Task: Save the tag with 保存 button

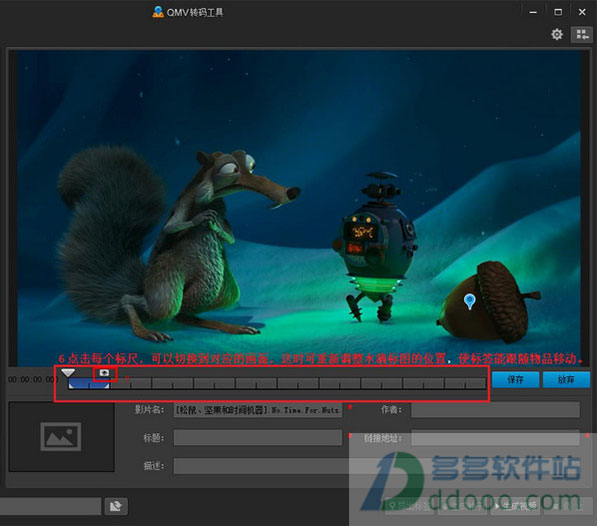Action: point(515,379)
